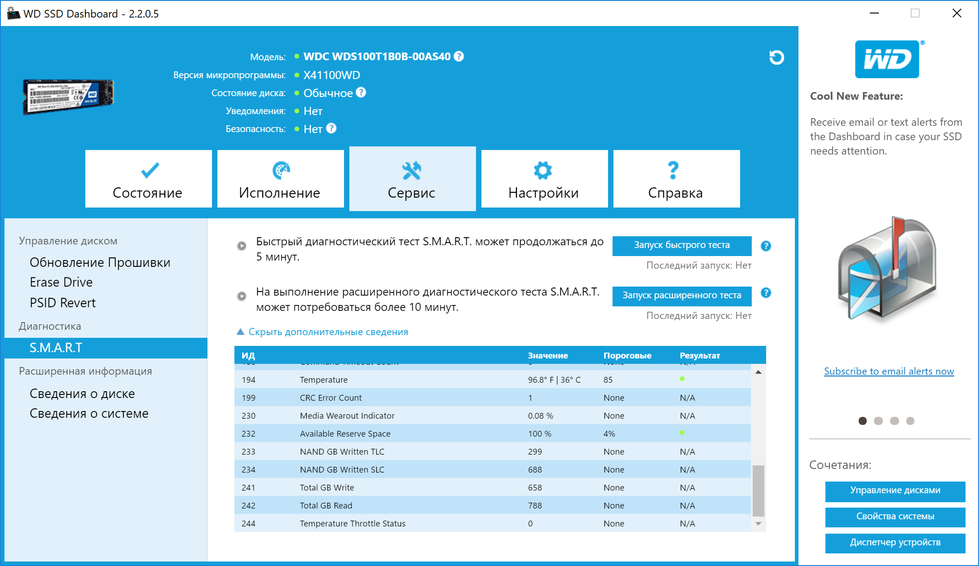Viewport: 979px width, 566px height.
Task: Collapse Скрыть дополнительные сведения
Action: point(322,332)
